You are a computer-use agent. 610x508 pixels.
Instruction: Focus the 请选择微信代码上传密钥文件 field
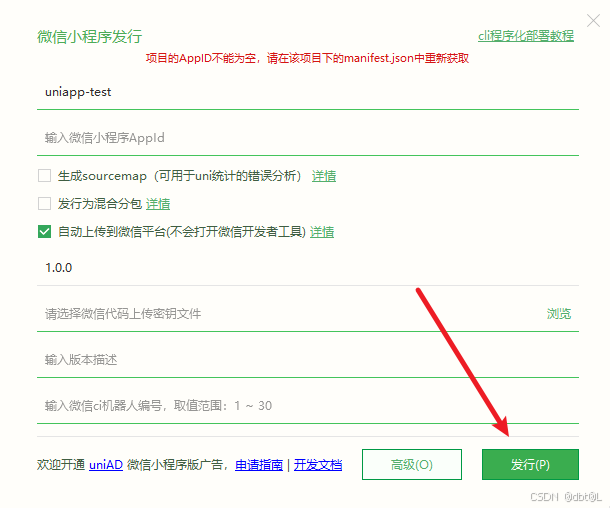click(x=288, y=314)
